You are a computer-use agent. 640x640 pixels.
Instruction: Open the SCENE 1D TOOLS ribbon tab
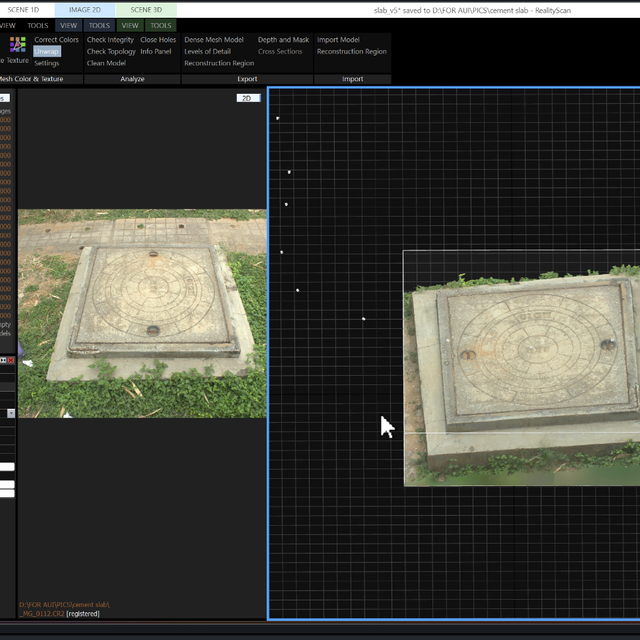tap(38, 25)
